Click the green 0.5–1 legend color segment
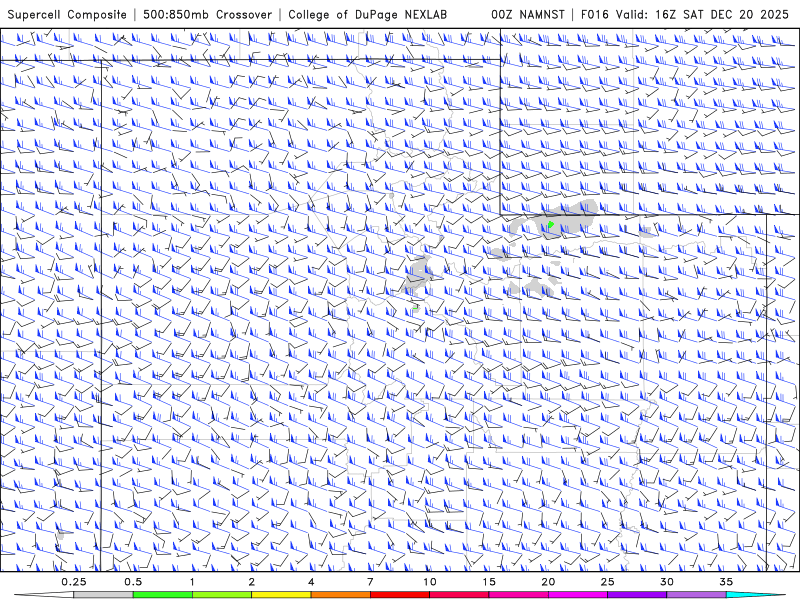The width and height of the screenshot is (800, 600). (x=163, y=595)
